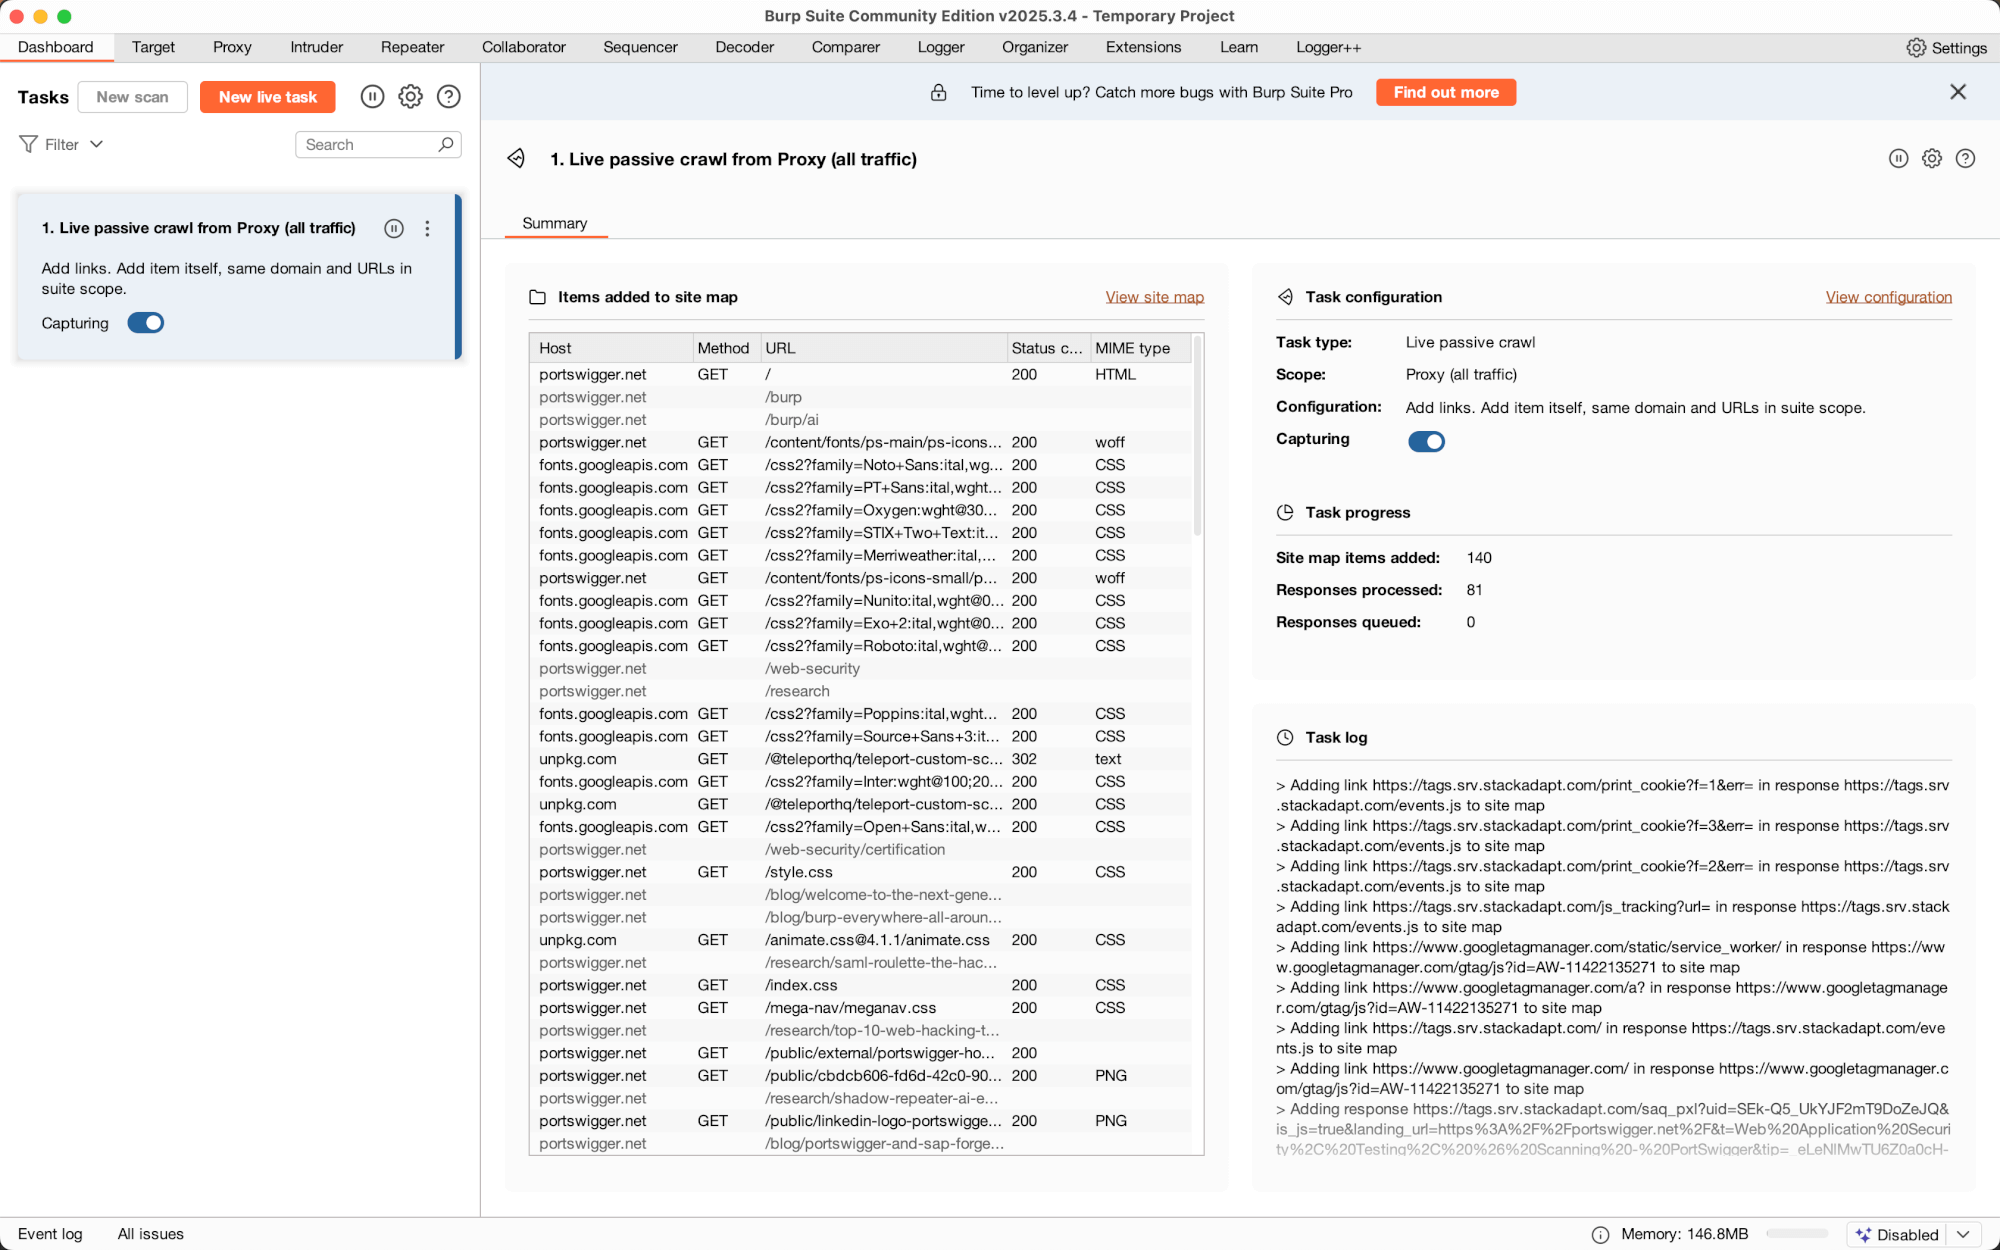Click the lock icon in the Pro banner
Image resolution: width=2000 pixels, height=1250 pixels.
(938, 93)
